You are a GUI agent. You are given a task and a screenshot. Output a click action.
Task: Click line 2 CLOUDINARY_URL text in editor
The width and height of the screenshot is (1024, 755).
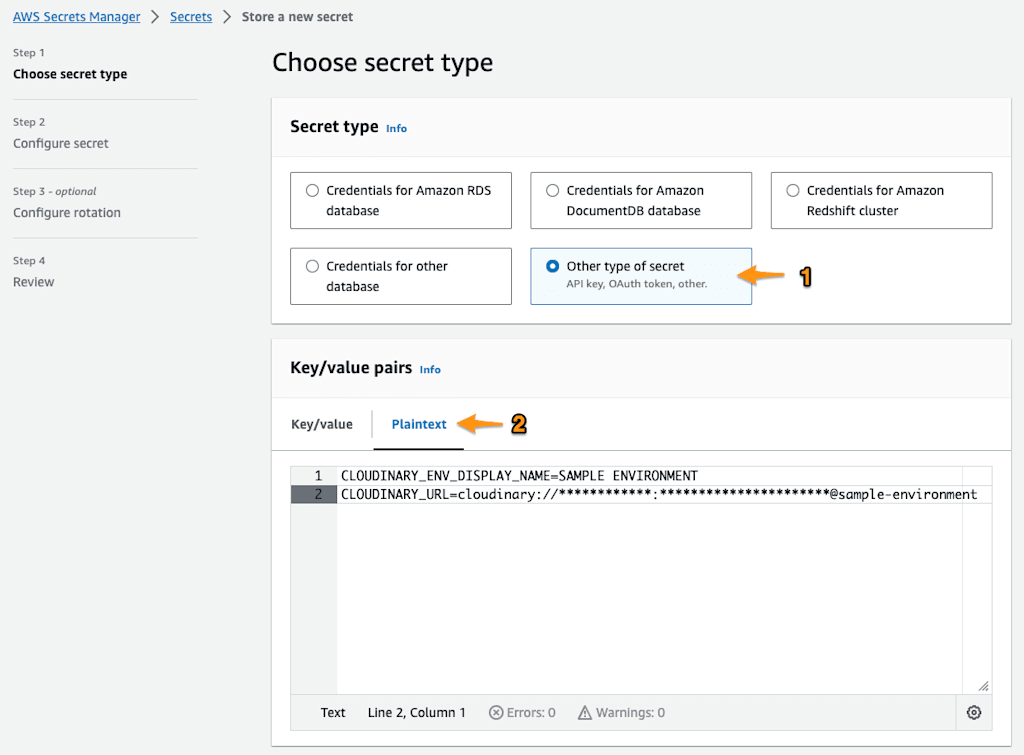(x=659, y=494)
